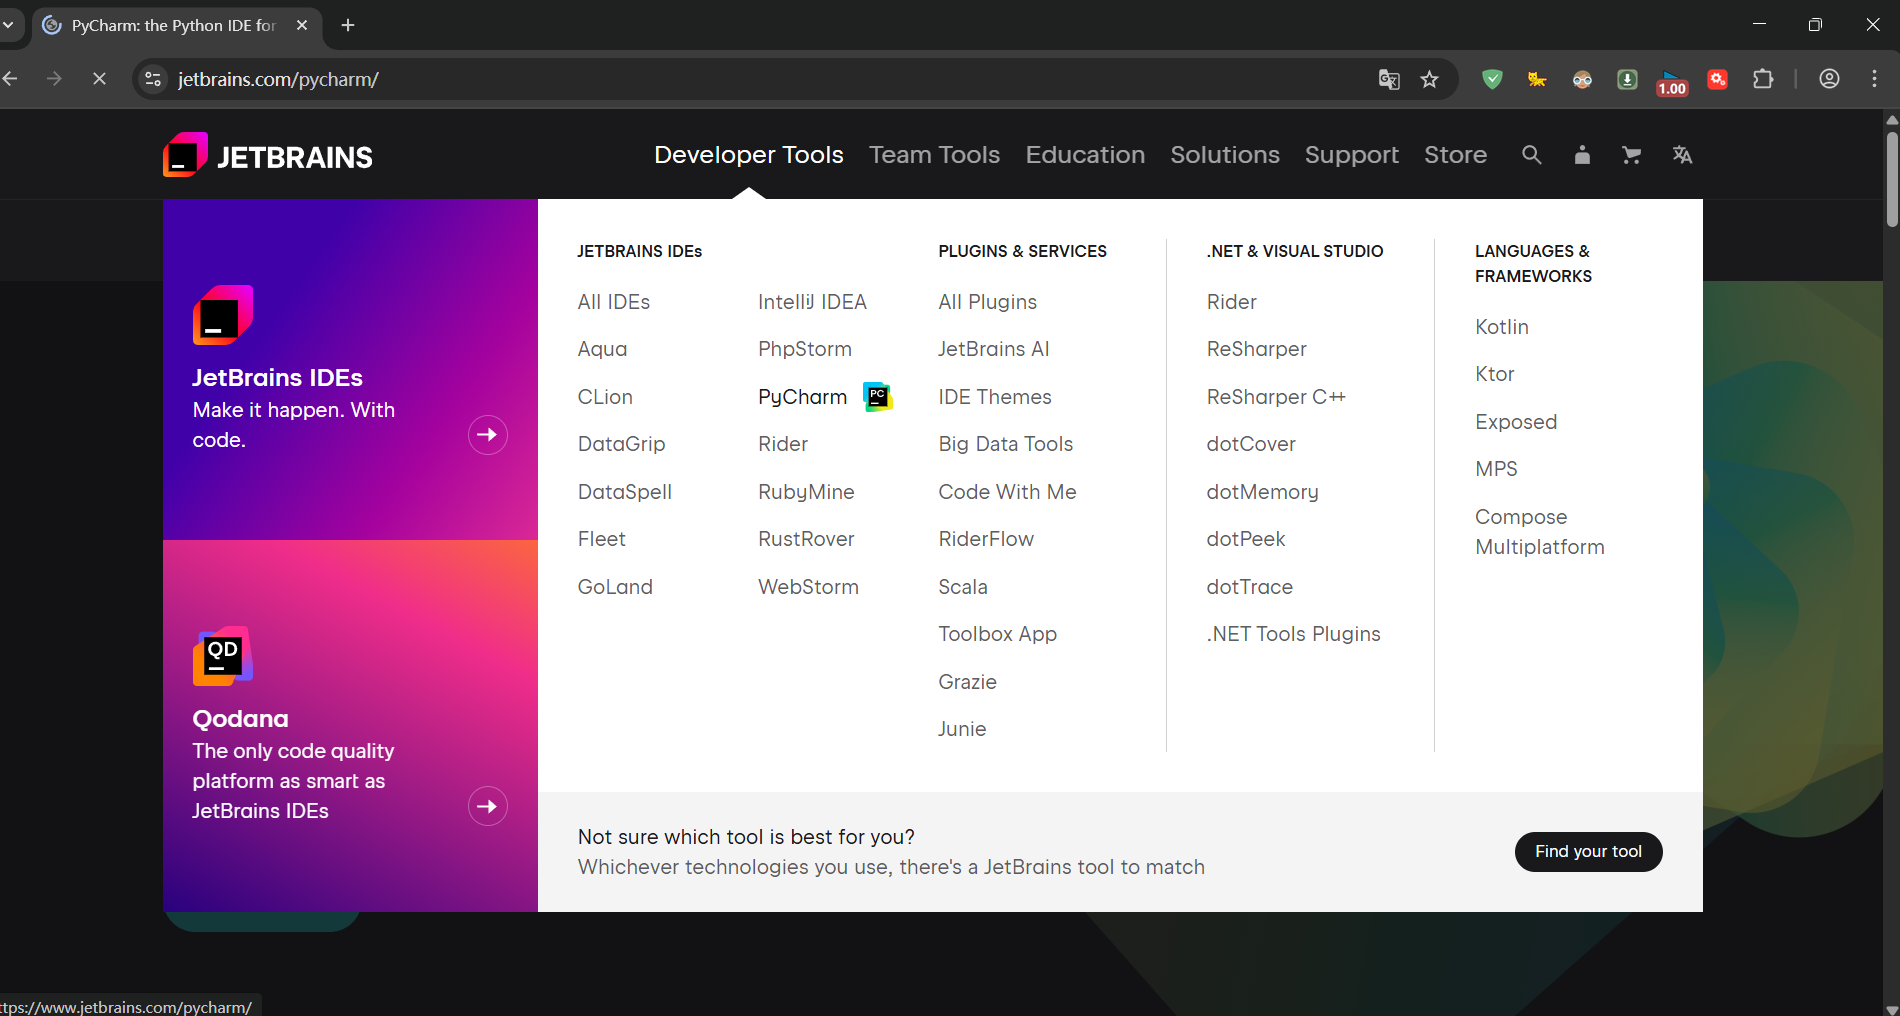The image size is (1900, 1016).
Task: Open the WebStorm link
Action: 808,587
